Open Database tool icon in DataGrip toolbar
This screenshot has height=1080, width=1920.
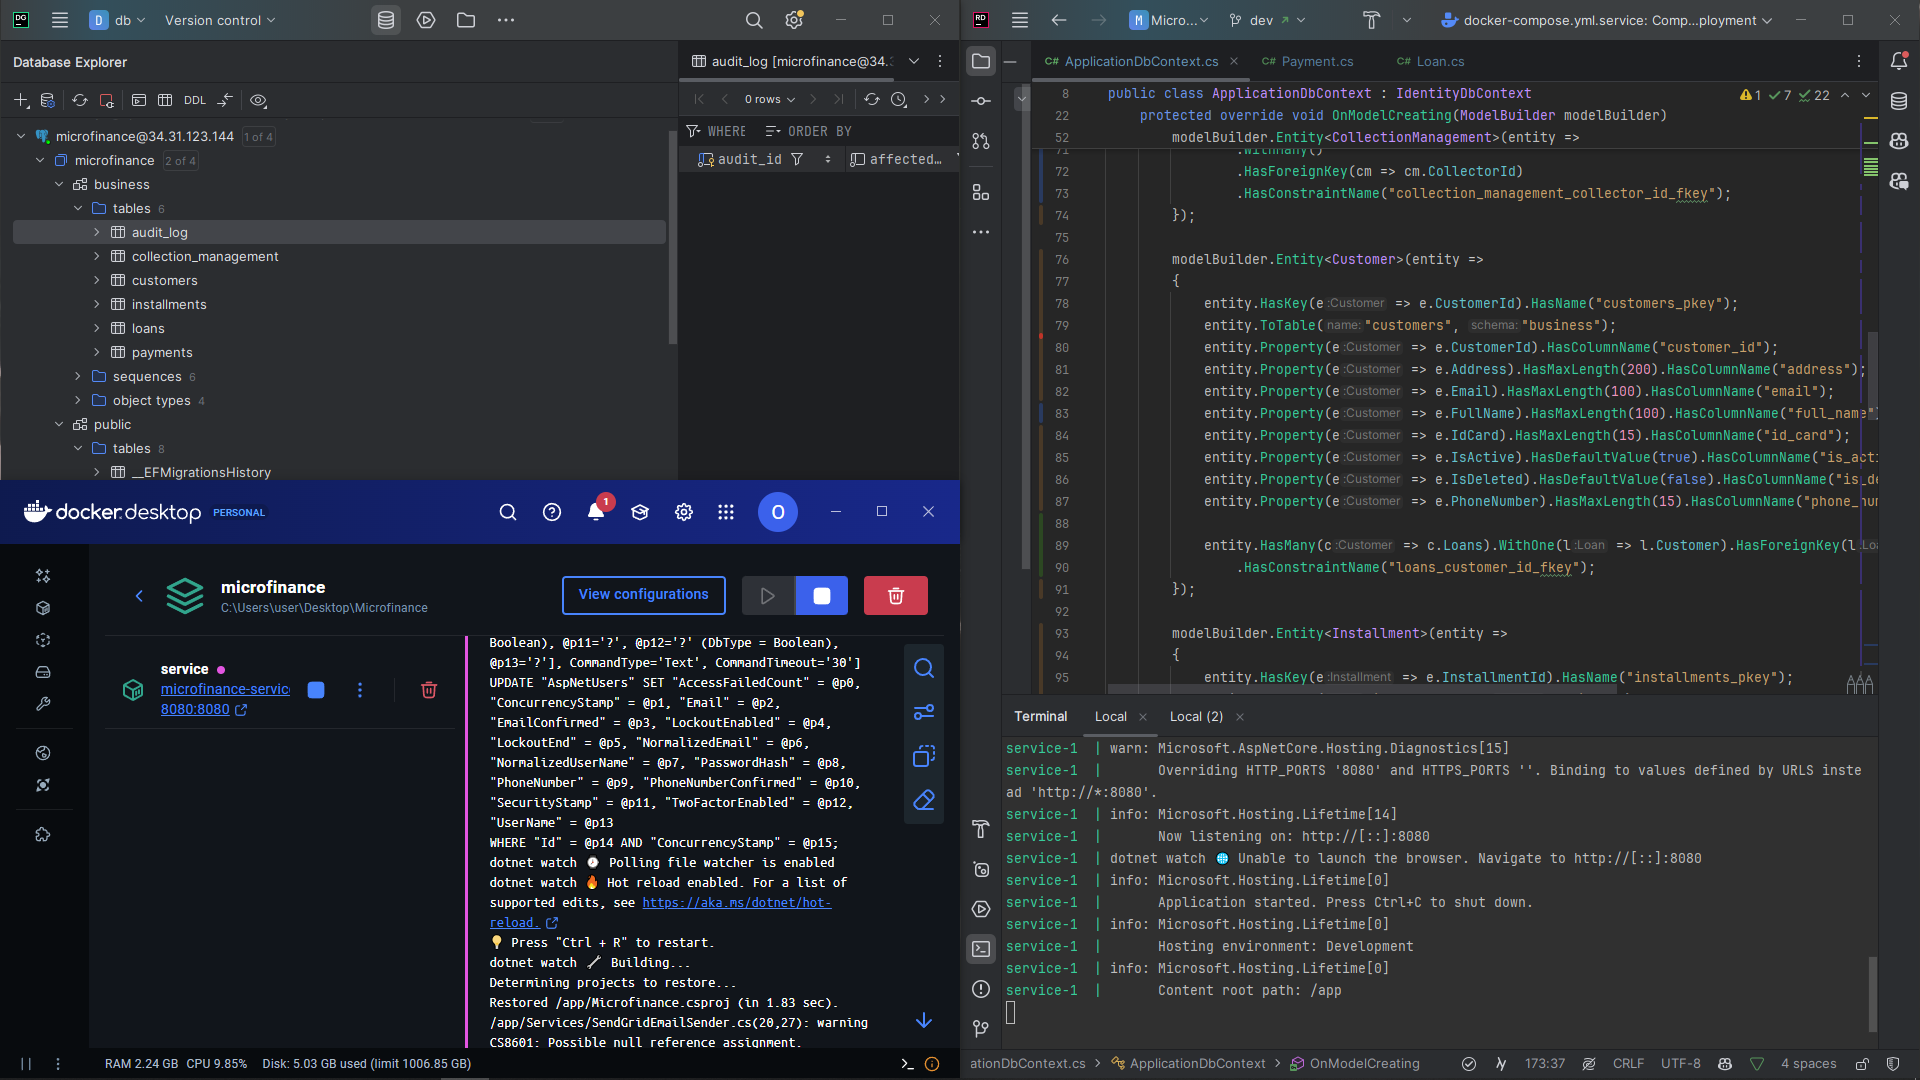386,20
